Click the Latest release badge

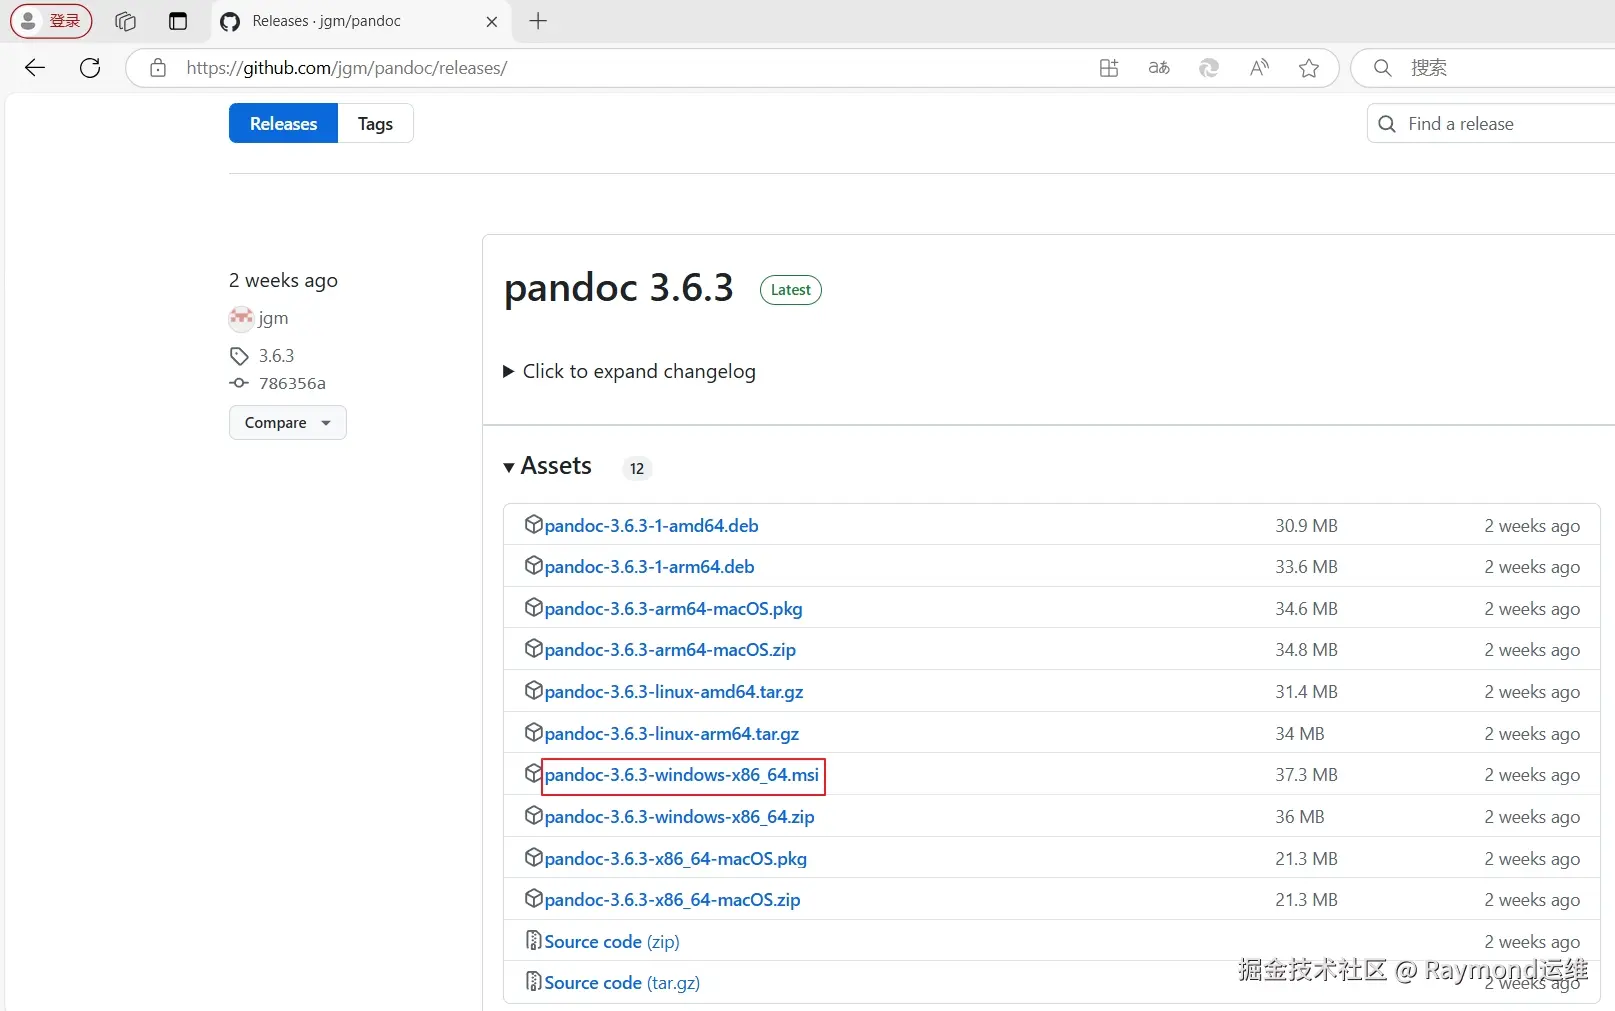coord(791,290)
